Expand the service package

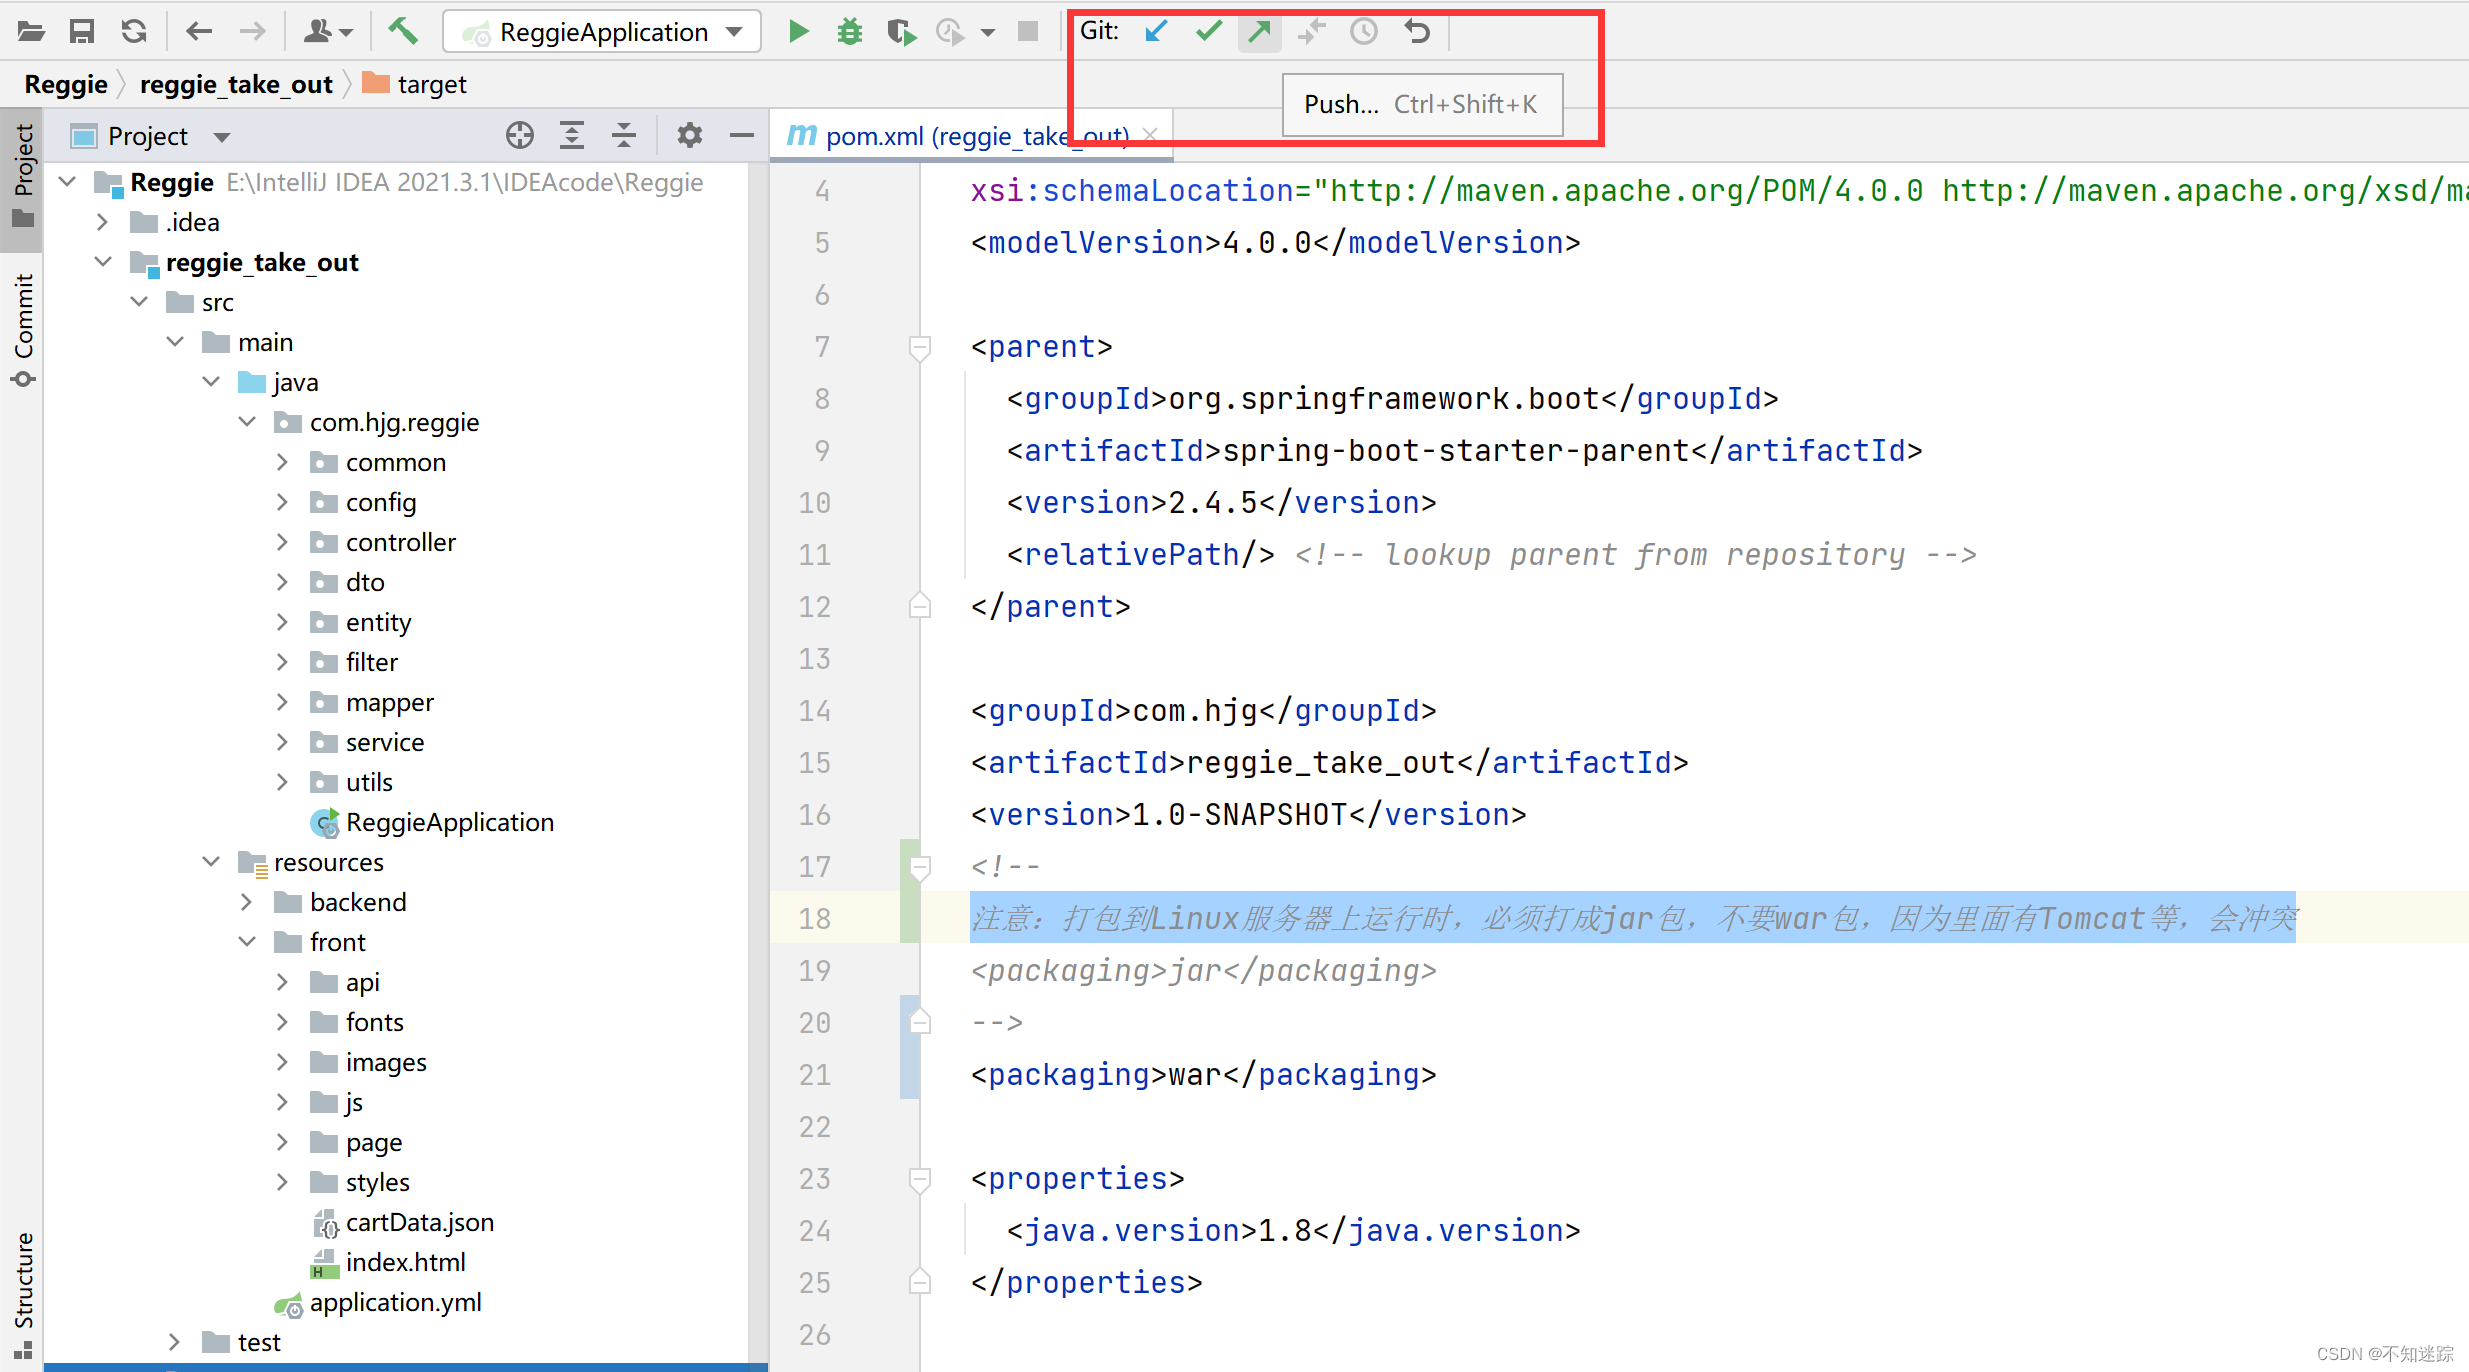pyautogui.click(x=282, y=742)
